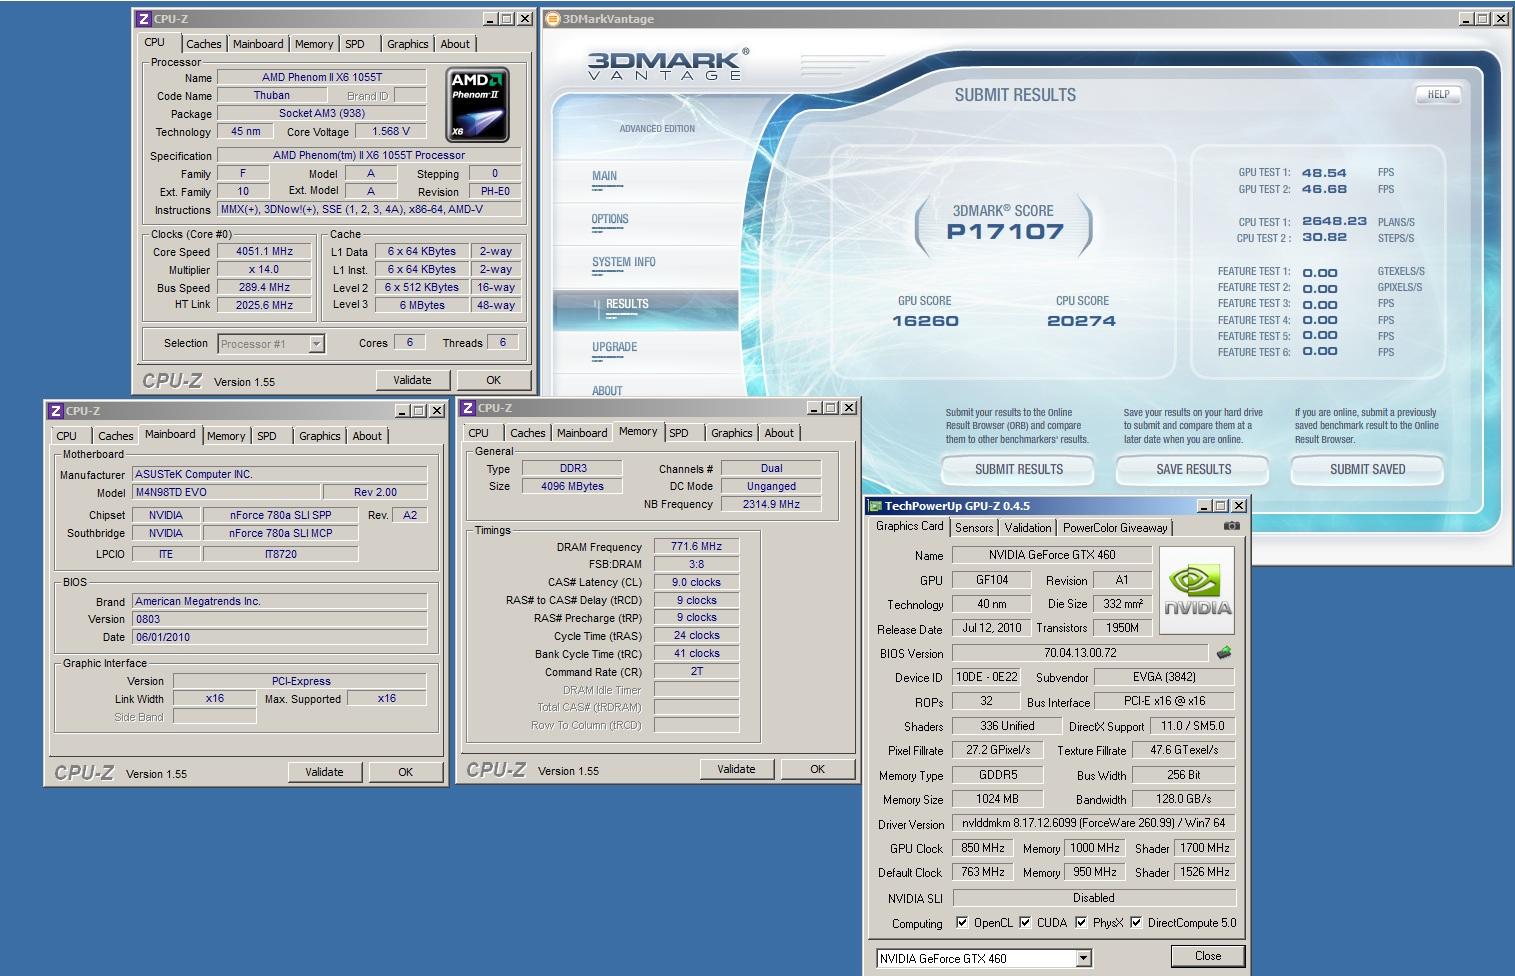Viewport: 1515px width, 976px height.
Task: Click the BIOS Version 70.04.13.00.72 field
Action: click(x=1080, y=653)
